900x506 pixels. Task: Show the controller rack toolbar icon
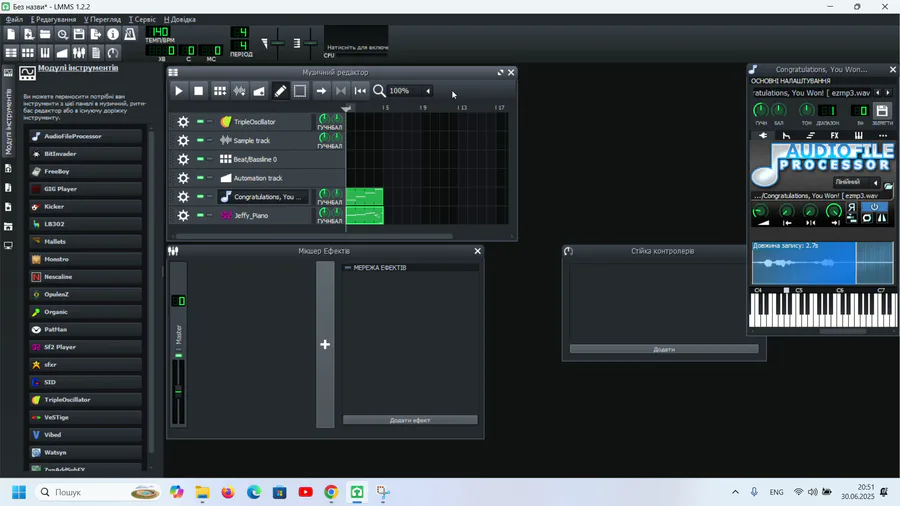pyautogui.click(x=113, y=53)
